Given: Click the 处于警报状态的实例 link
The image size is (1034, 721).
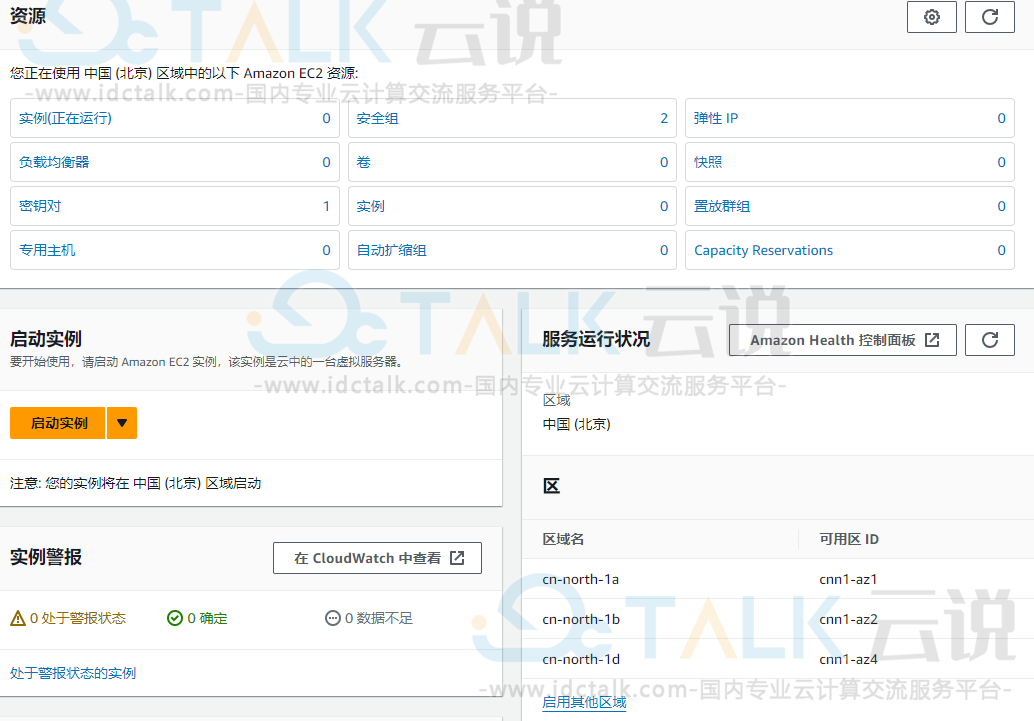Looking at the screenshot, I should click(73, 673).
